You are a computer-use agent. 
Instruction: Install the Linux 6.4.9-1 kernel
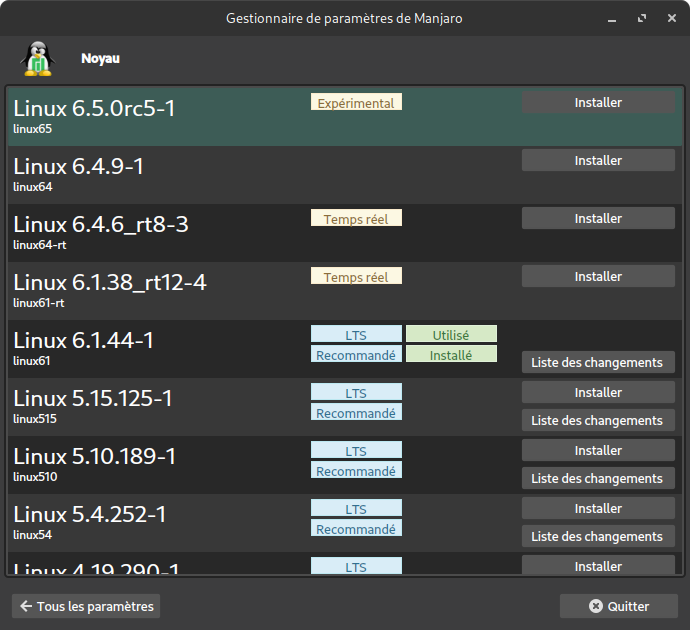pos(598,160)
